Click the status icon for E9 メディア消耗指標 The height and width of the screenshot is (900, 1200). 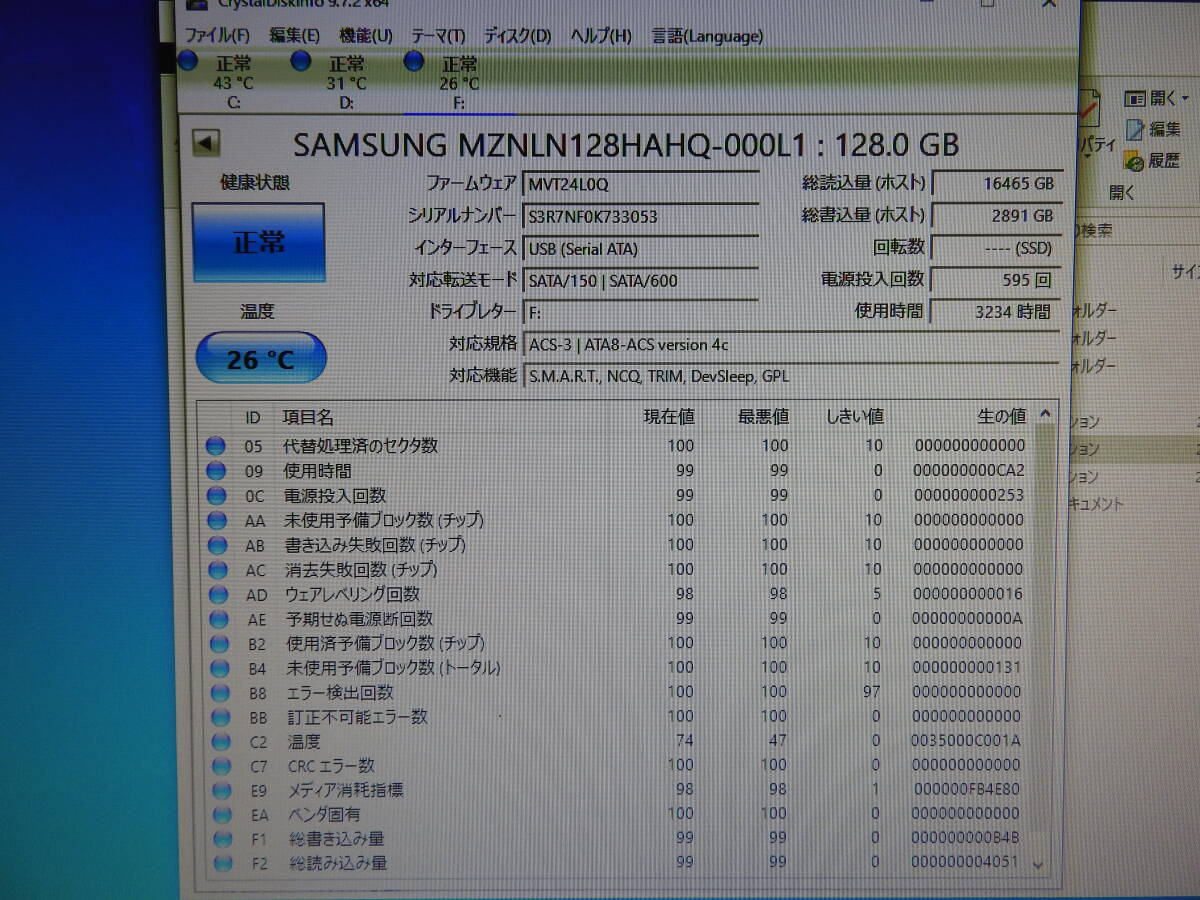tap(221, 790)
